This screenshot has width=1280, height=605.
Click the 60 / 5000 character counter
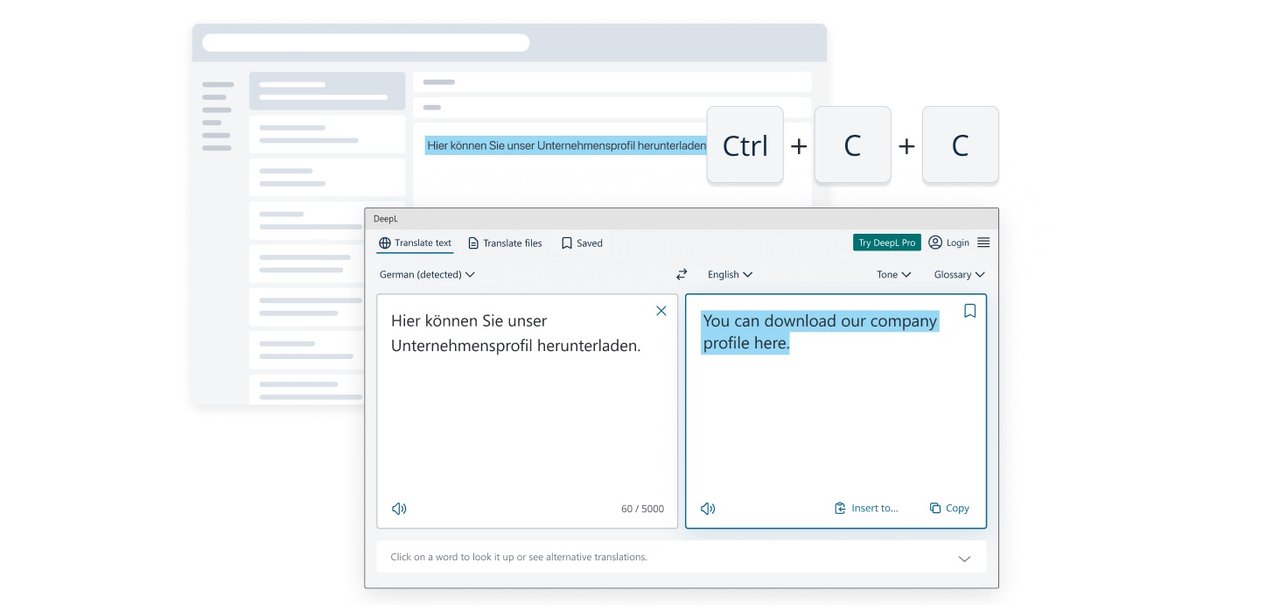(x=642, y=509)
